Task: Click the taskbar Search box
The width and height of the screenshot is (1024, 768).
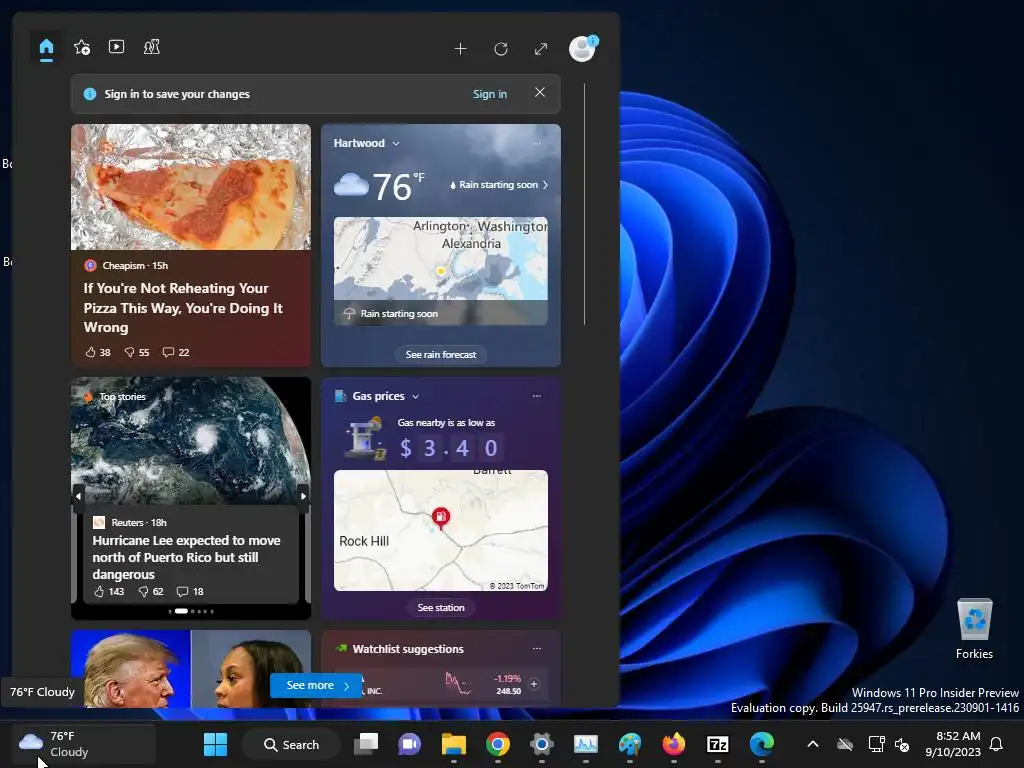Action: pos(291,744)
